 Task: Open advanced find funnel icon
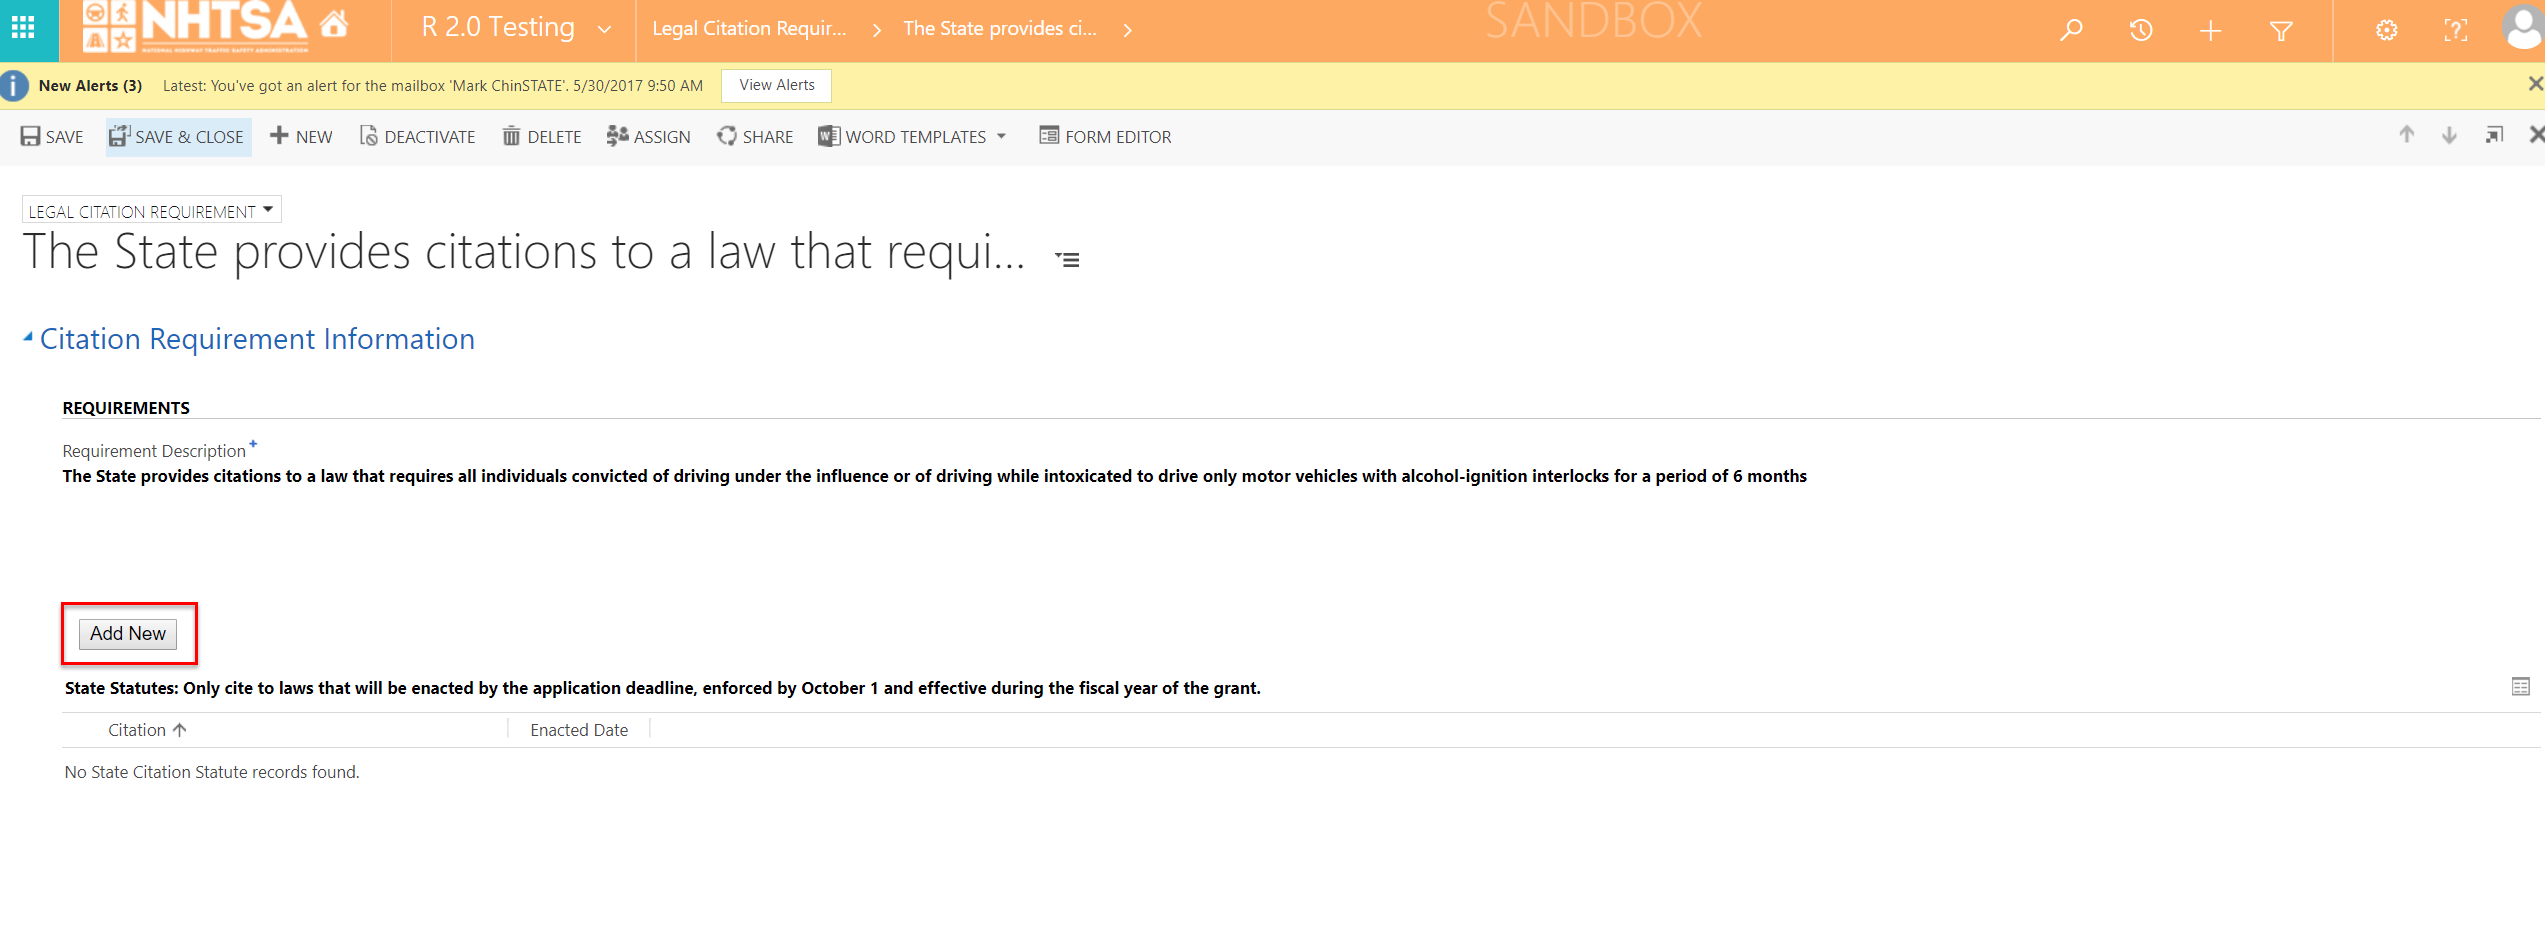tap(2281, 30)
